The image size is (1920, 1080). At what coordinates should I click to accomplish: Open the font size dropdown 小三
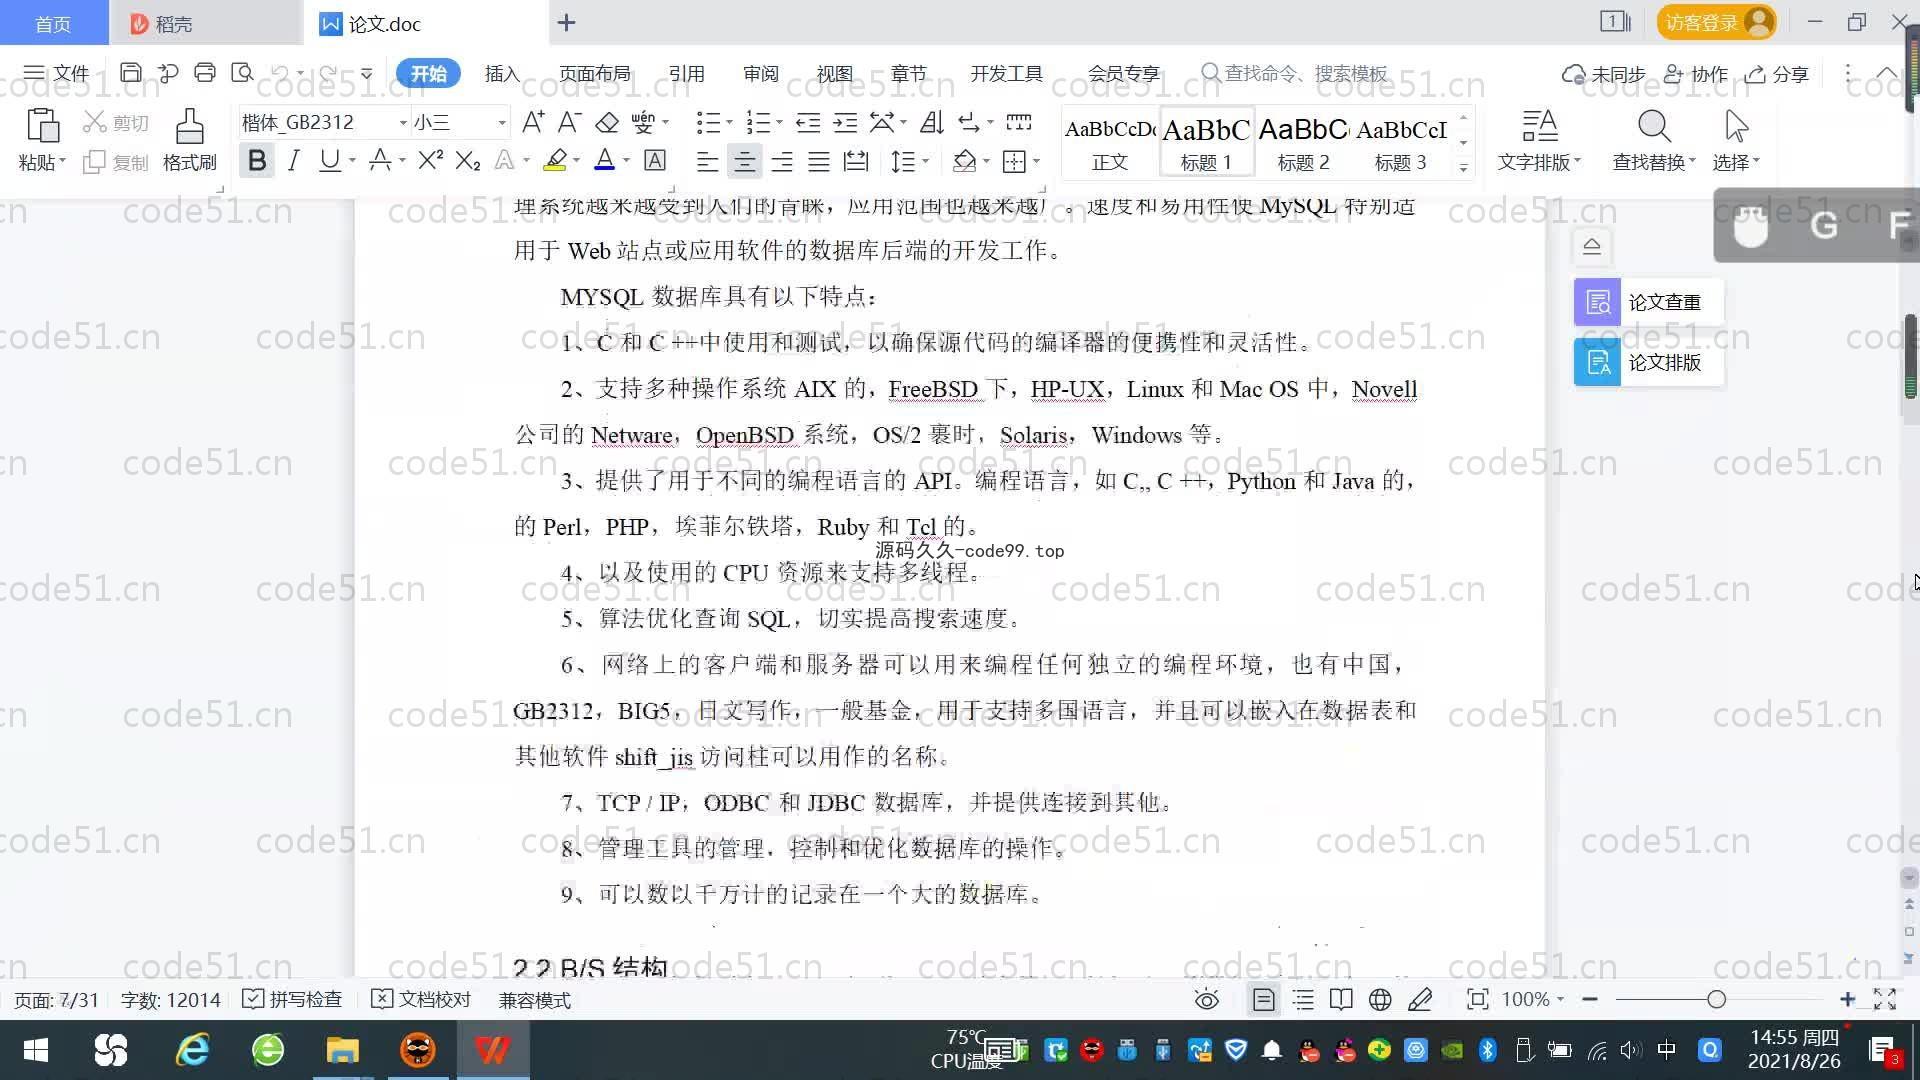[501, 123]
